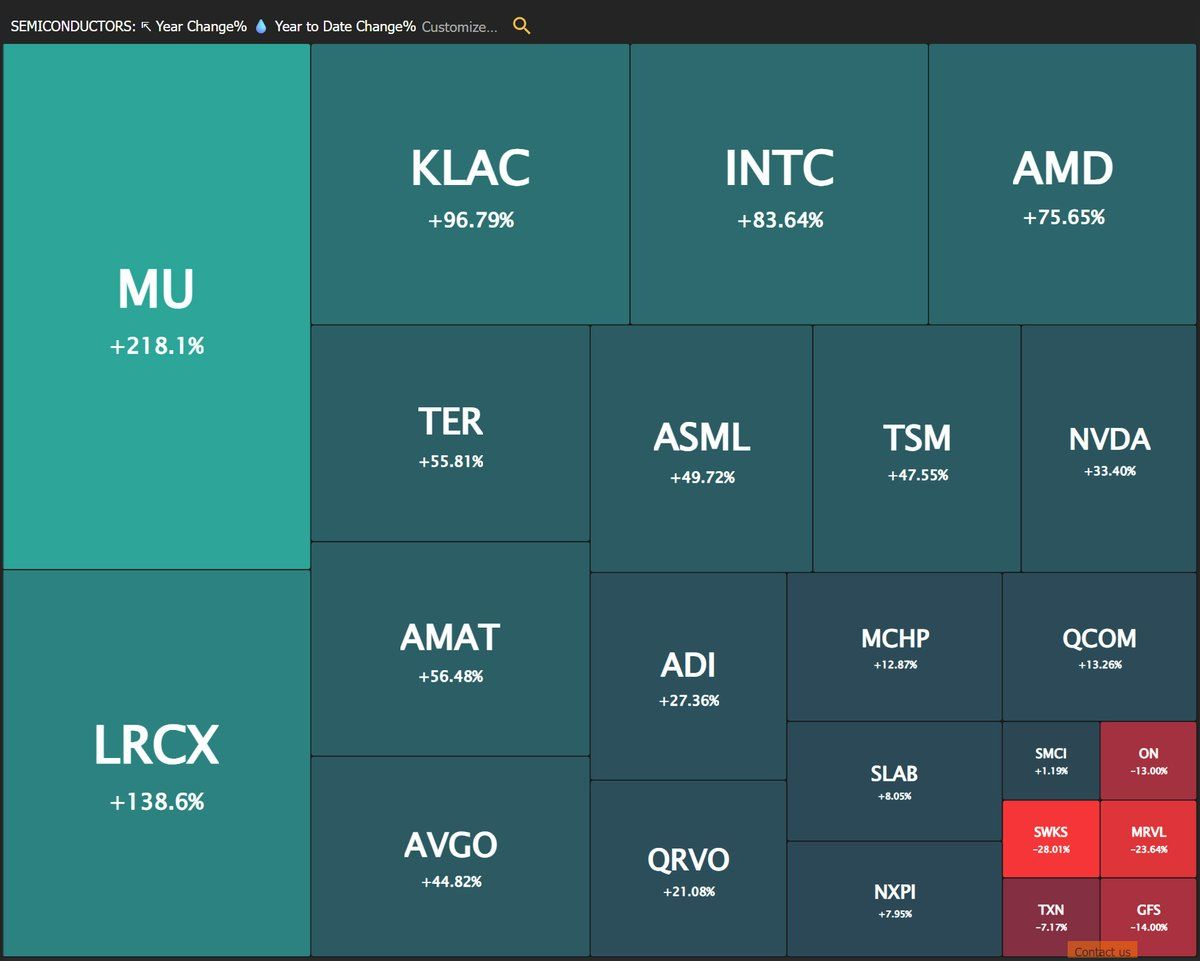
Task: Click the ASML tile
Action: (x=701, y=448)
